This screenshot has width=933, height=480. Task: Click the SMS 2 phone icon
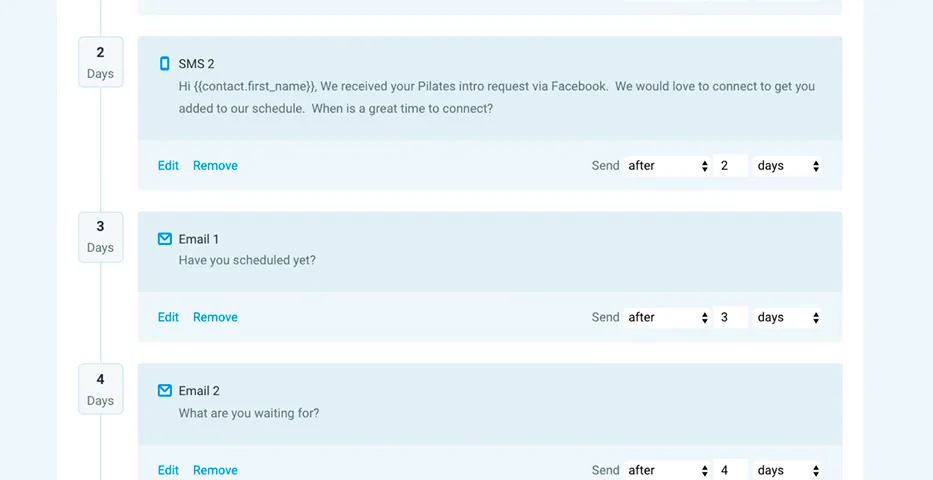165,64
